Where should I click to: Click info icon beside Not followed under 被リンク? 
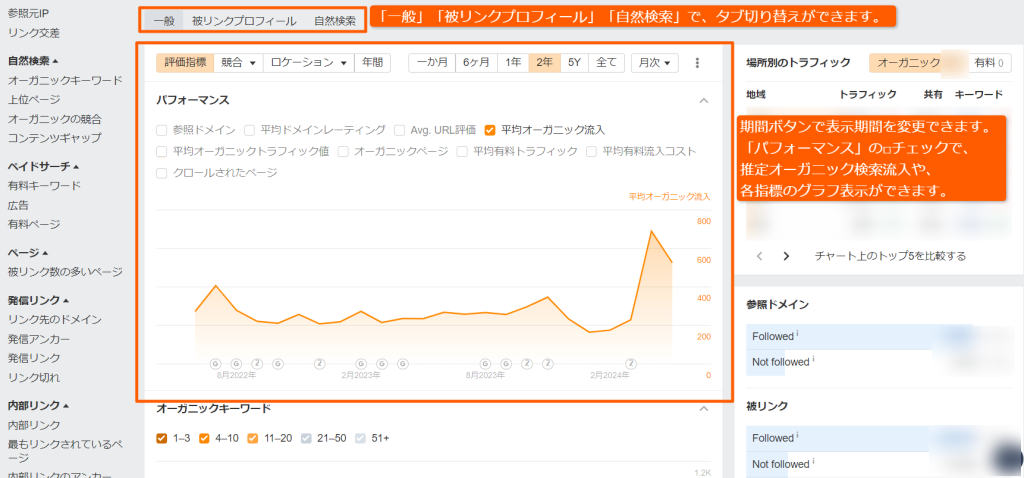coord(814,463)
